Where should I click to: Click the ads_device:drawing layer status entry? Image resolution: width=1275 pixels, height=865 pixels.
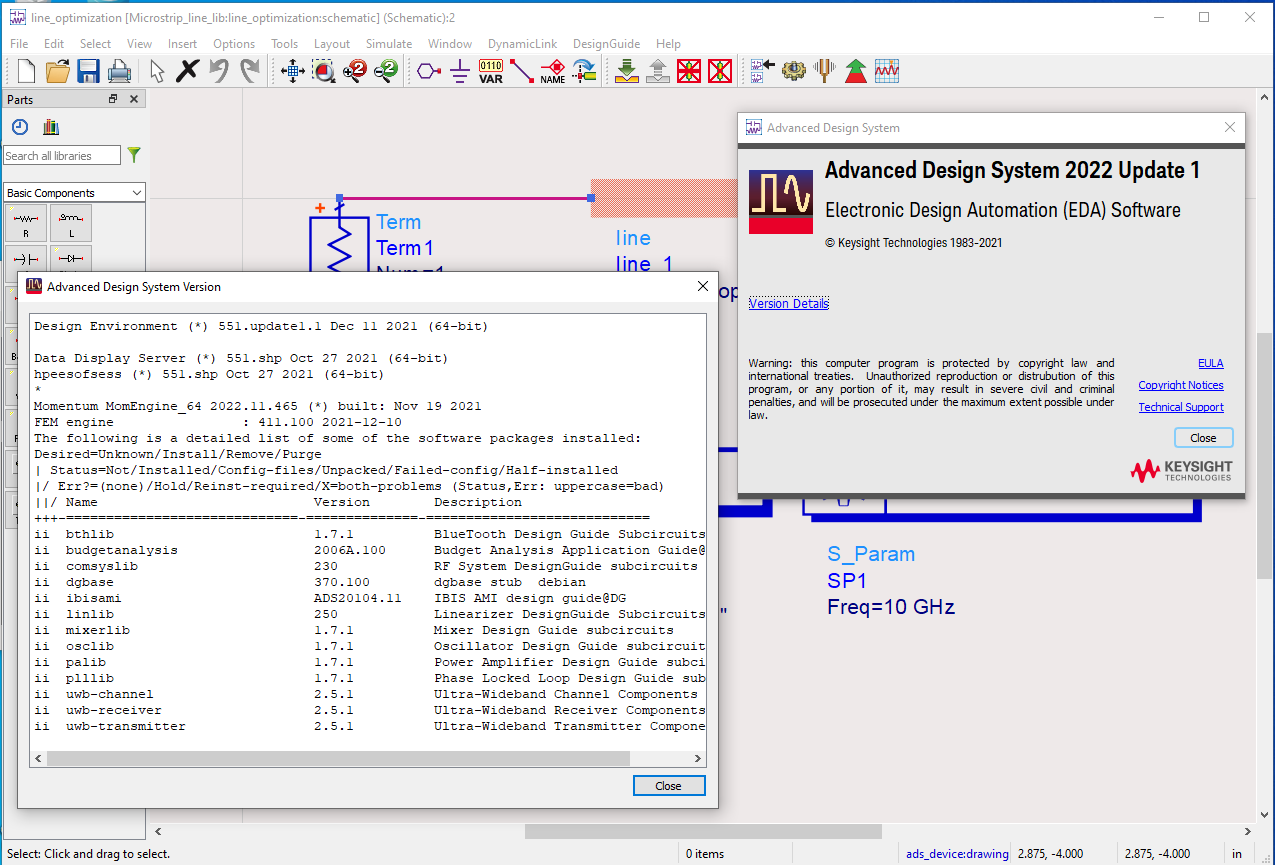click(x=957, y=854)
